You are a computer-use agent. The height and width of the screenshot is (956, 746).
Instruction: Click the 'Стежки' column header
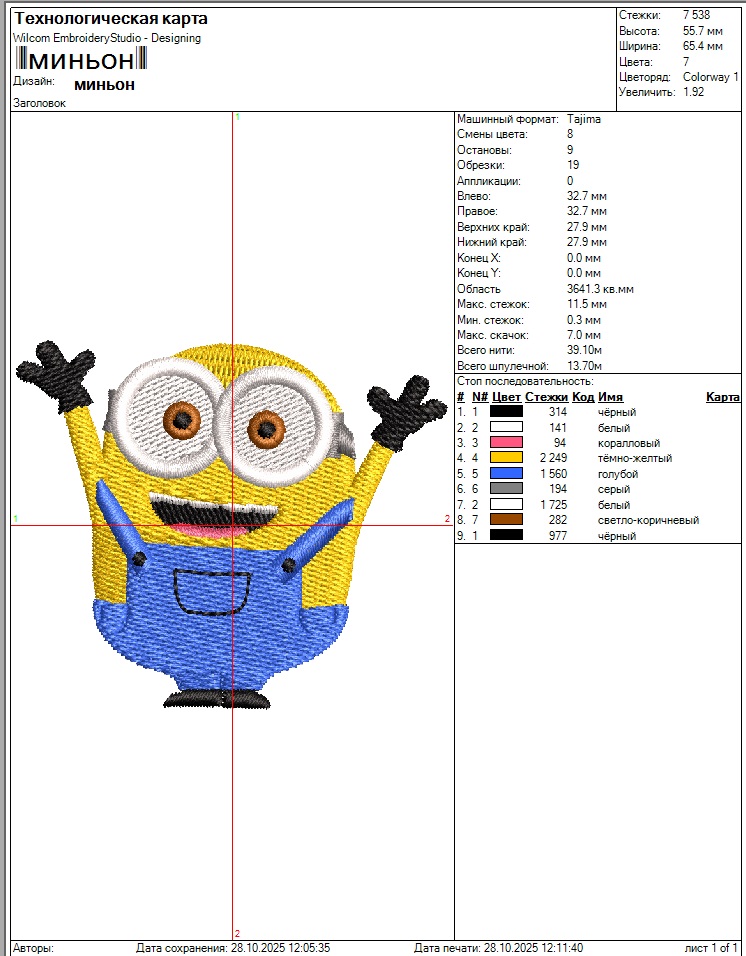(x=546, y=397)
